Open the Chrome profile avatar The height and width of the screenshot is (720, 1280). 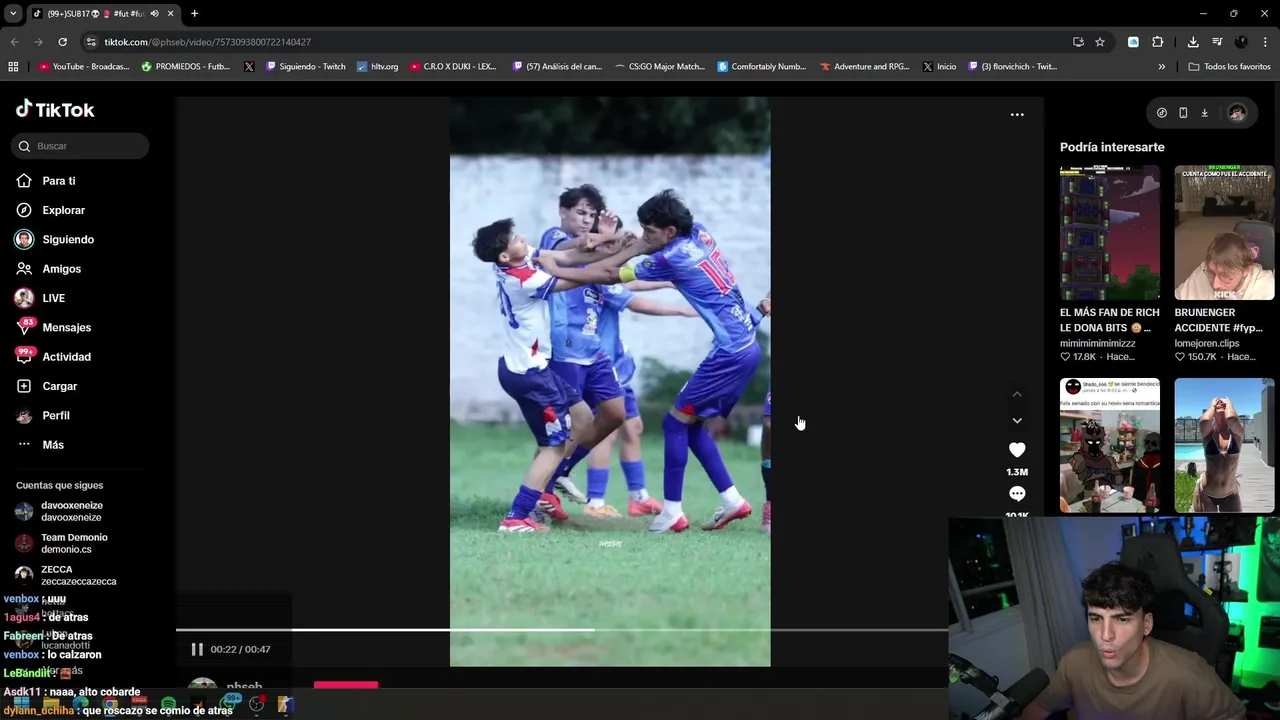point(1241,42)
